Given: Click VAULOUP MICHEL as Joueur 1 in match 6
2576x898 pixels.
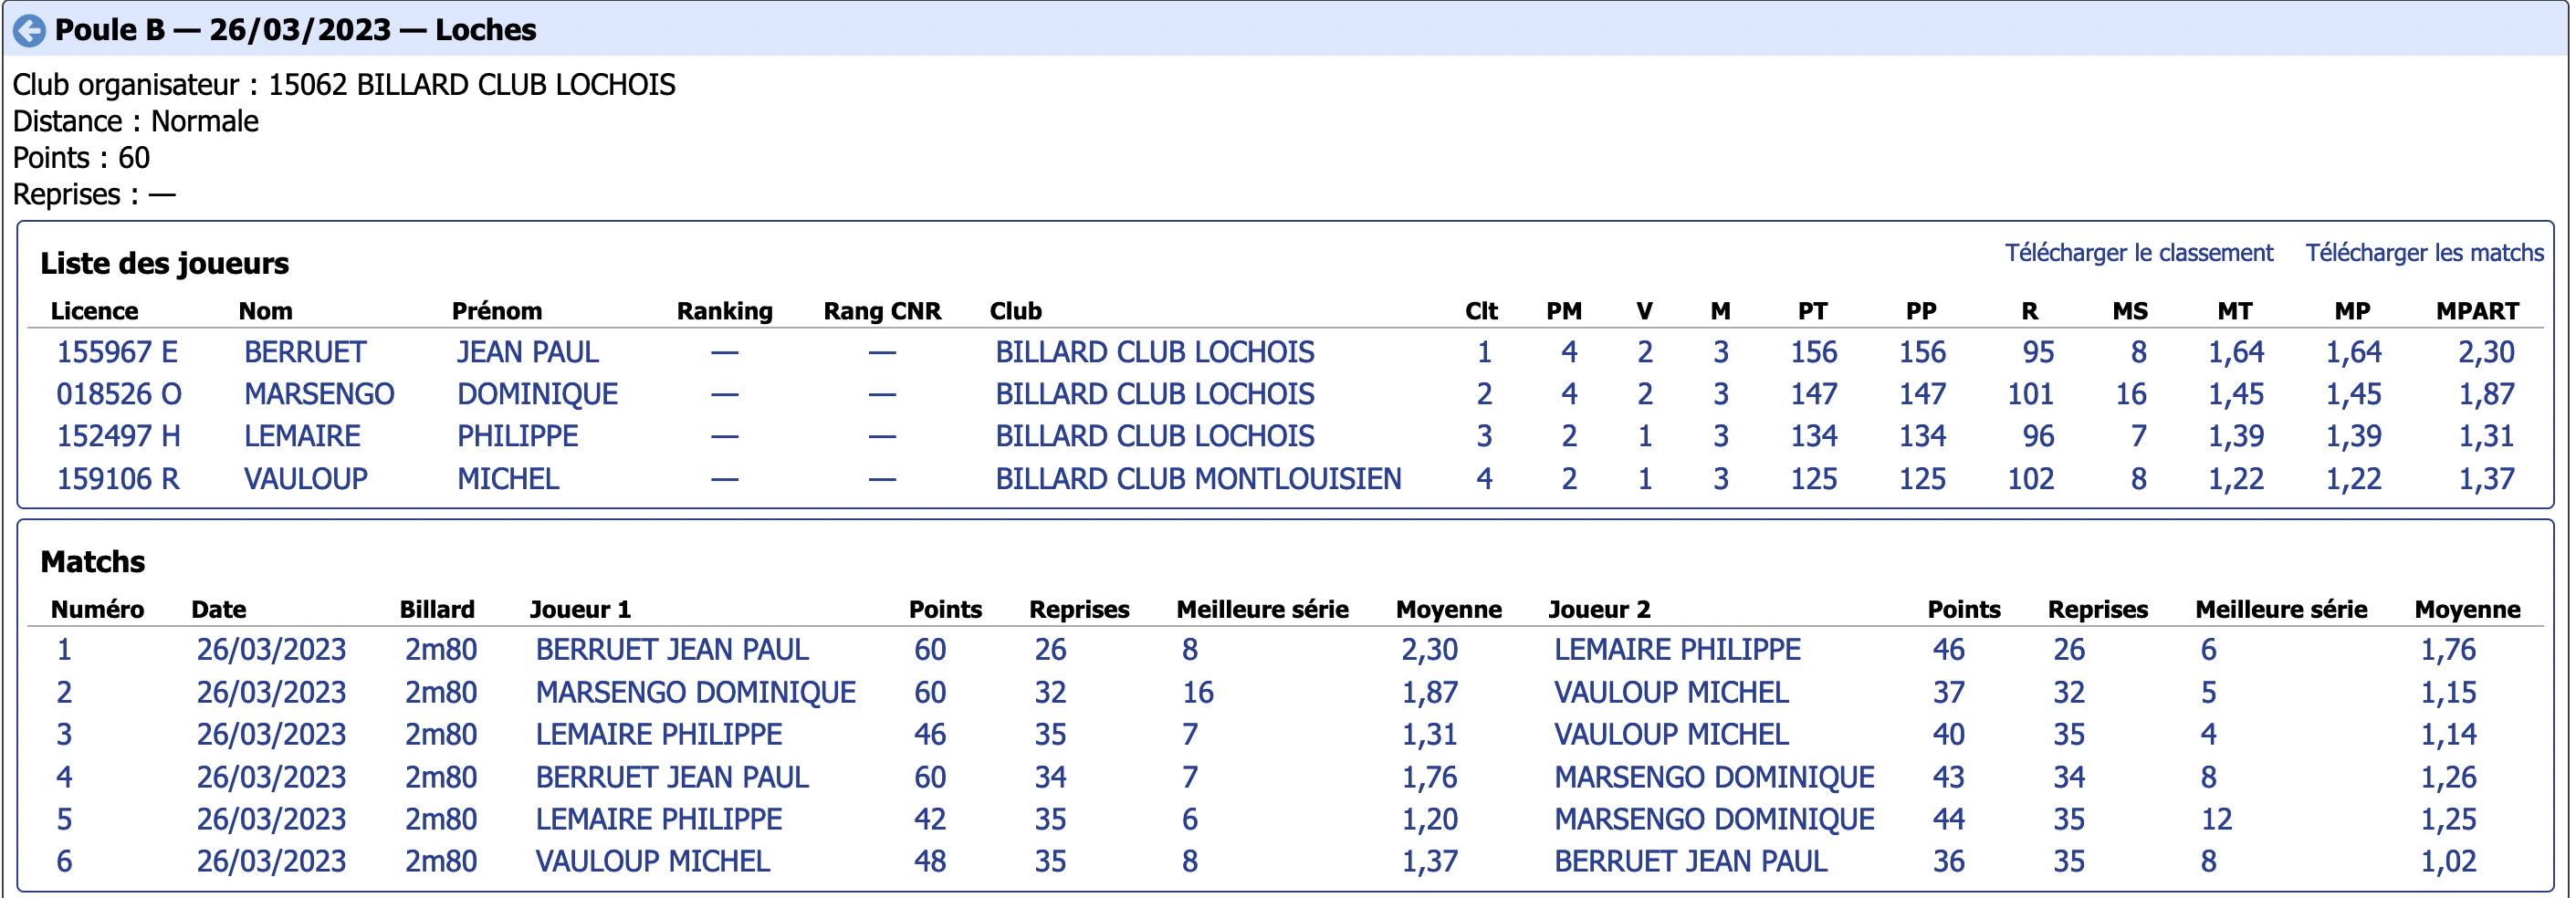Looking at the screenshot, I should click(652, 861).
